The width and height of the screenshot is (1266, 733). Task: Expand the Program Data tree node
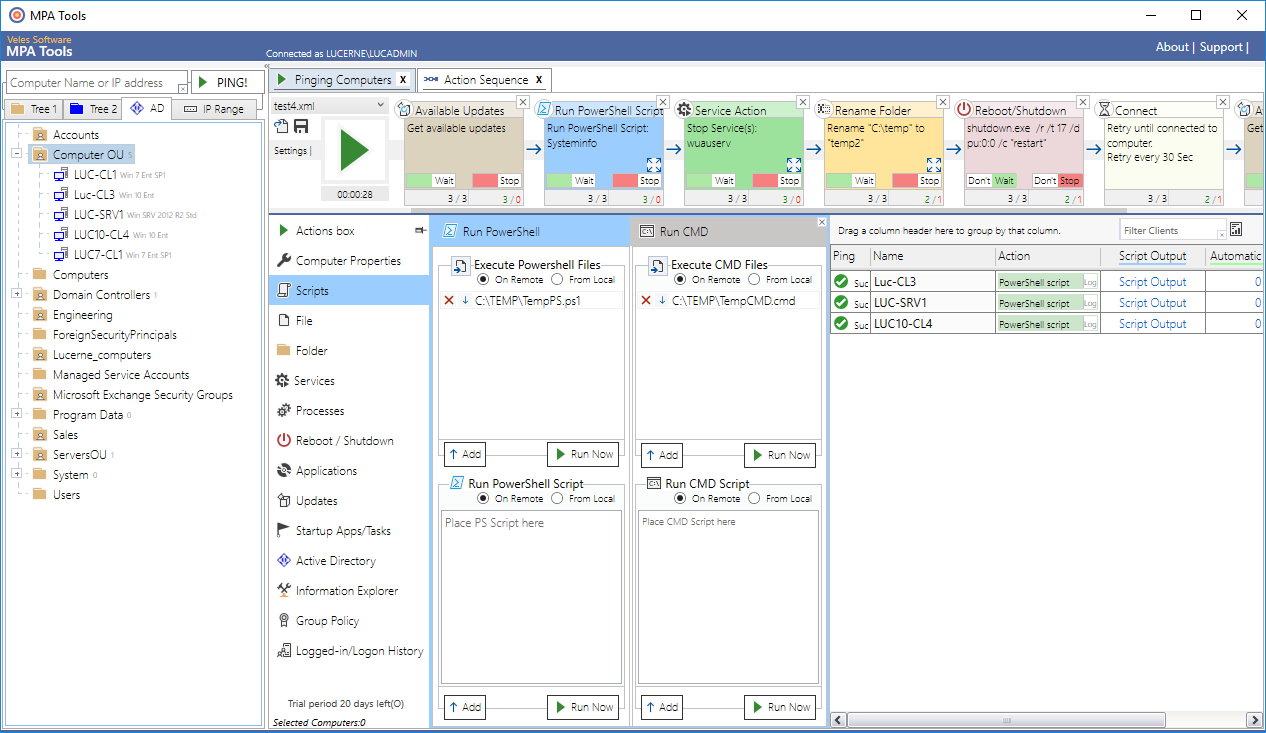click(x=16, y=414)
